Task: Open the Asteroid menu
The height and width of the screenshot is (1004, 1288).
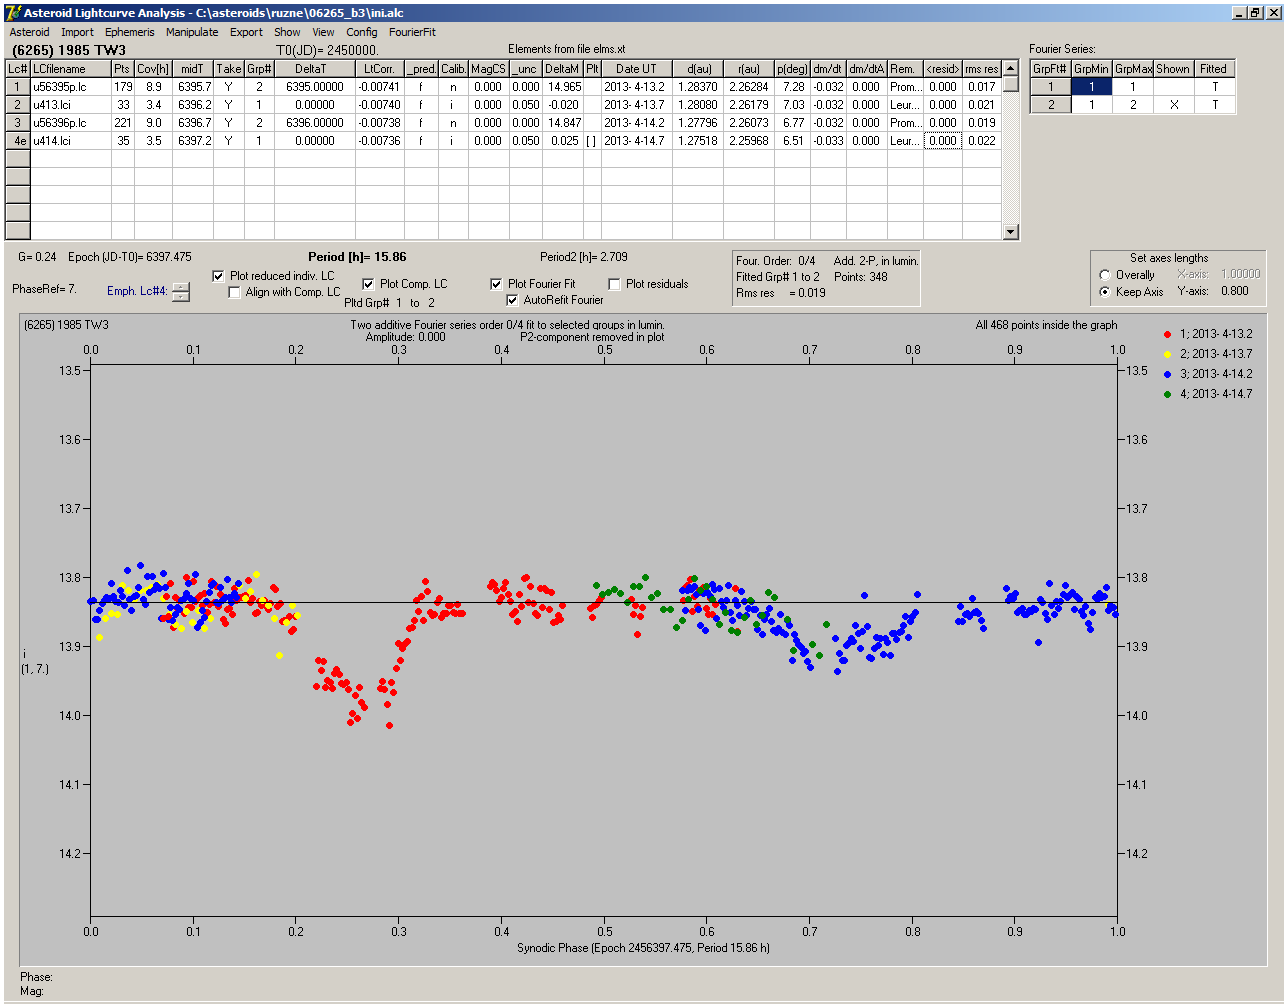Action: tap(29, 32)
